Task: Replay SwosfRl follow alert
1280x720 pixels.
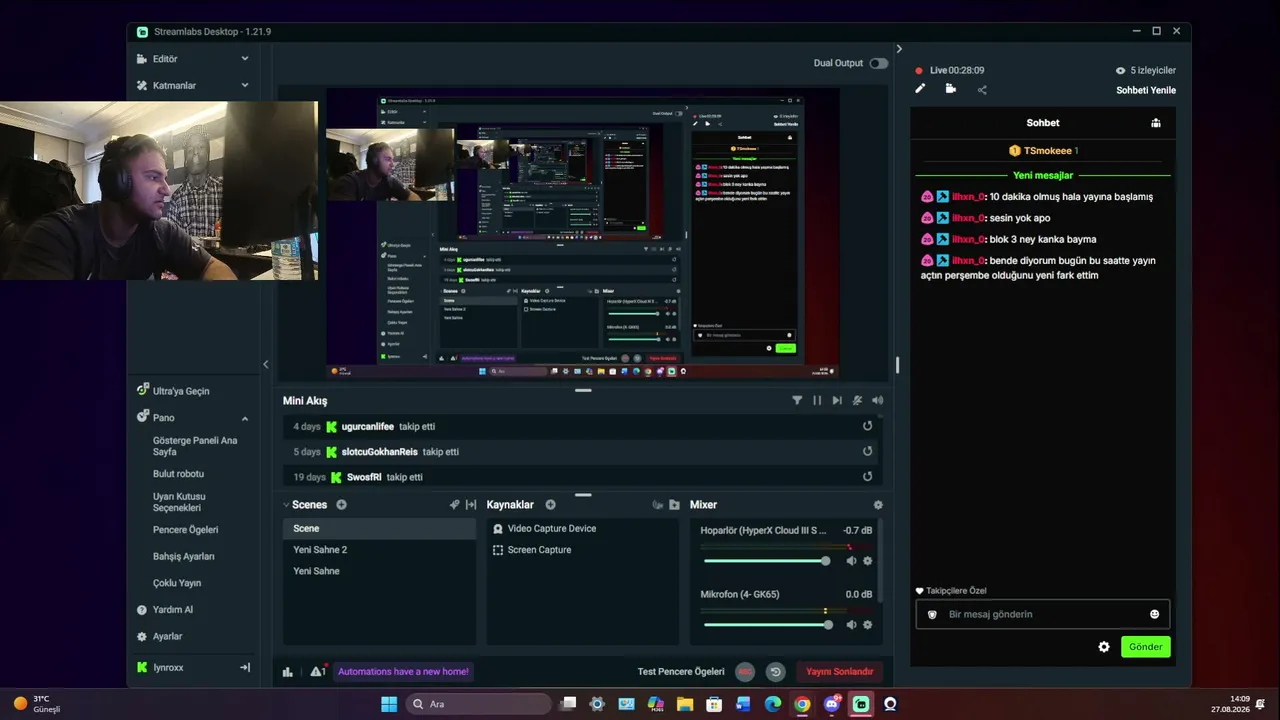Action: click(x=867, y=477)
